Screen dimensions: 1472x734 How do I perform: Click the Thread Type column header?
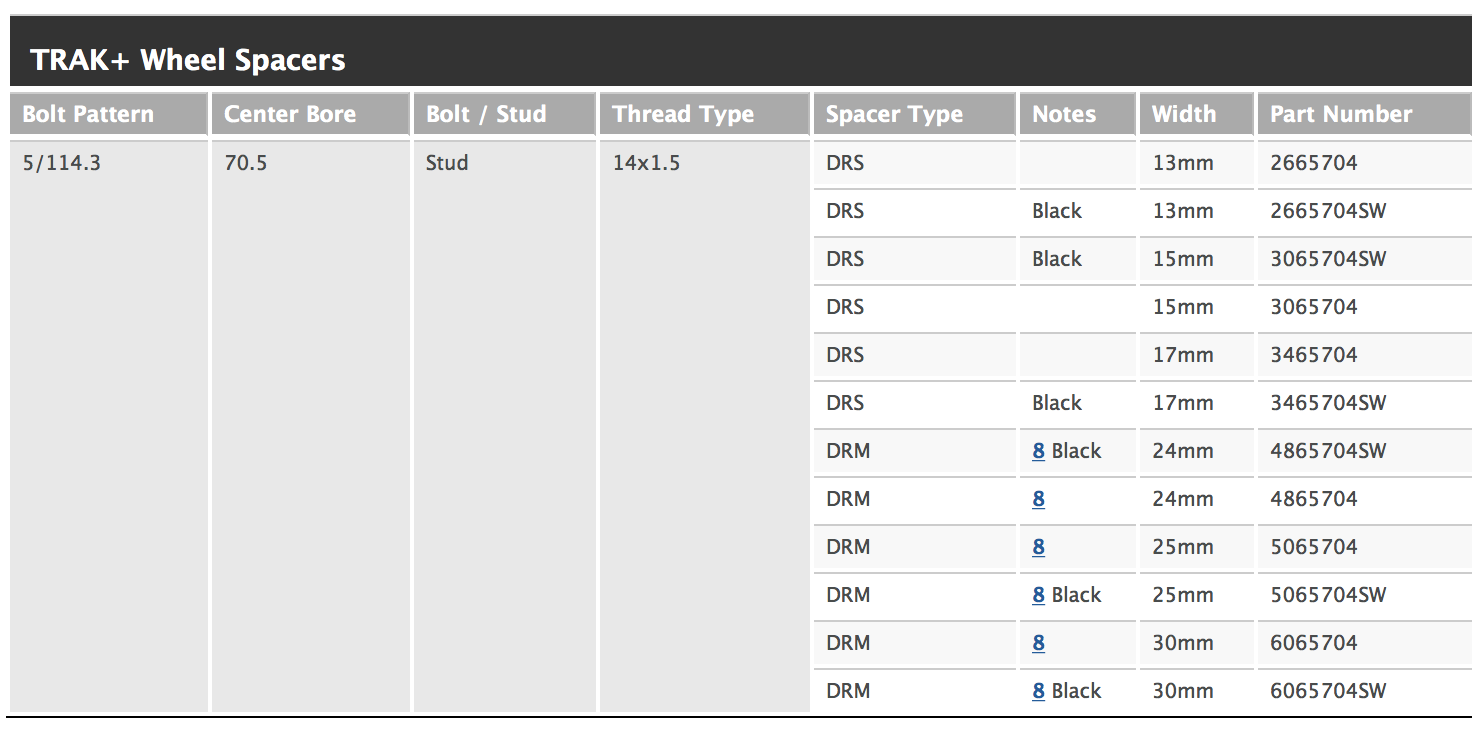(683, 114)
